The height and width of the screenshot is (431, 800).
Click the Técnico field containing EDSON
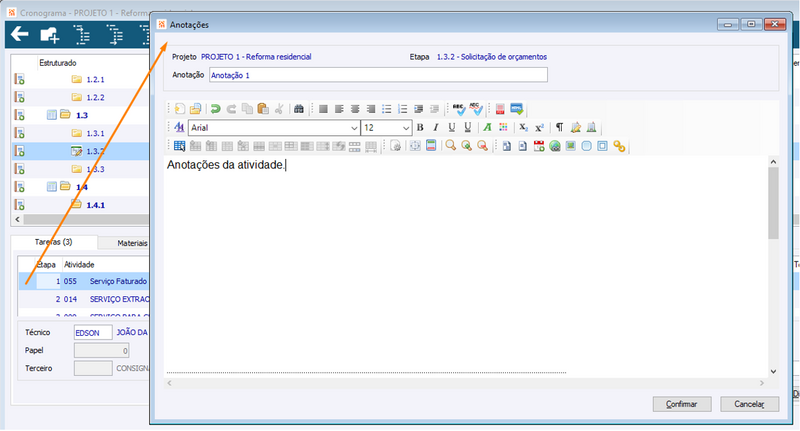point(93,333)
